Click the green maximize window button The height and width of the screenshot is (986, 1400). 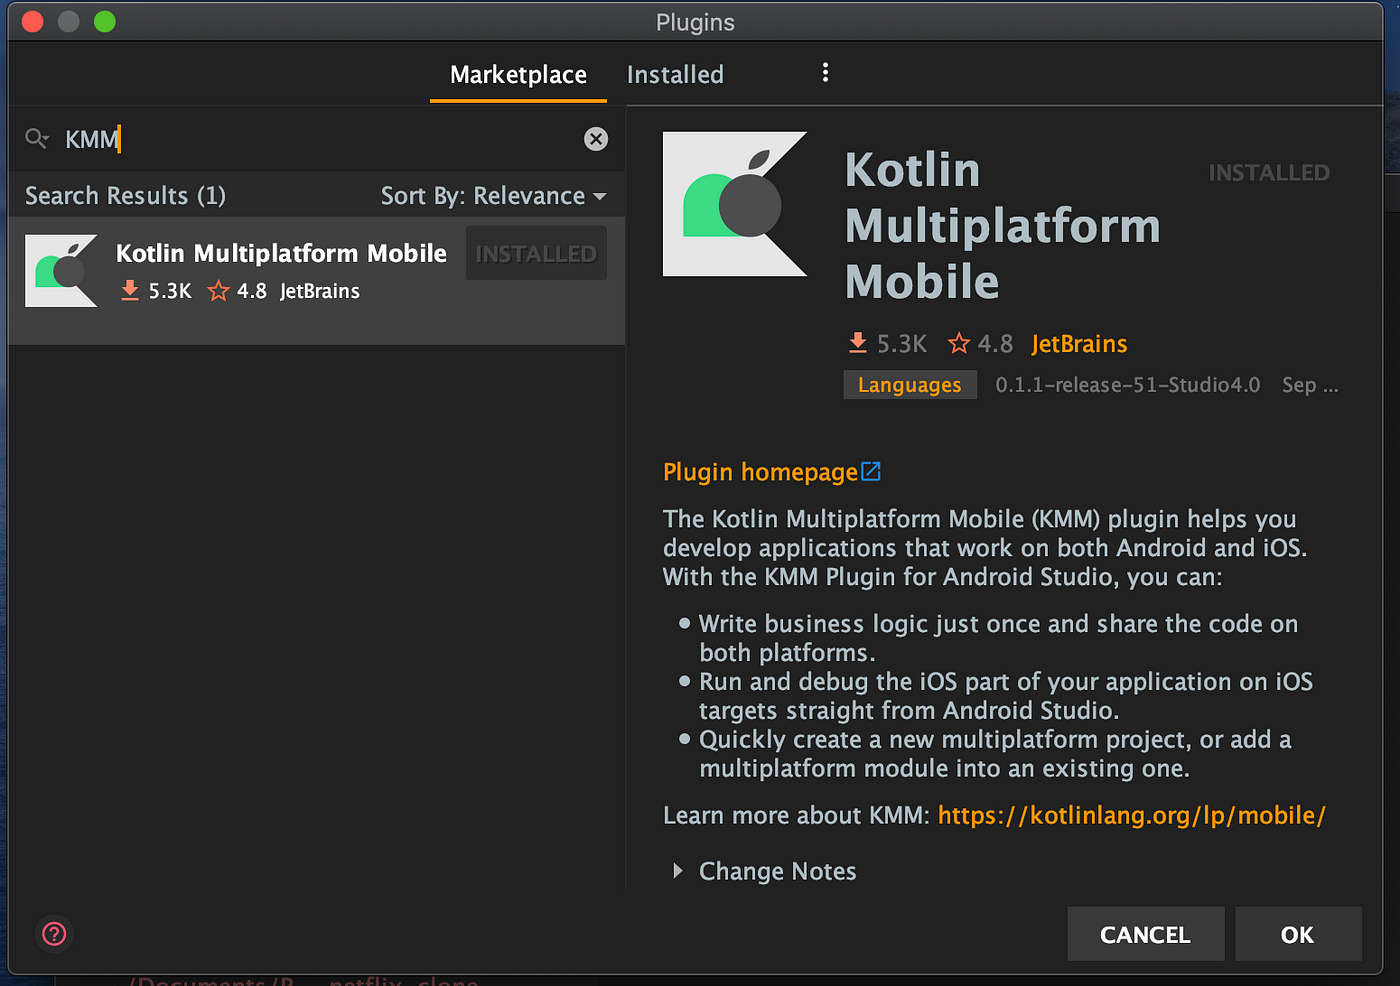(x=105, y=21)
